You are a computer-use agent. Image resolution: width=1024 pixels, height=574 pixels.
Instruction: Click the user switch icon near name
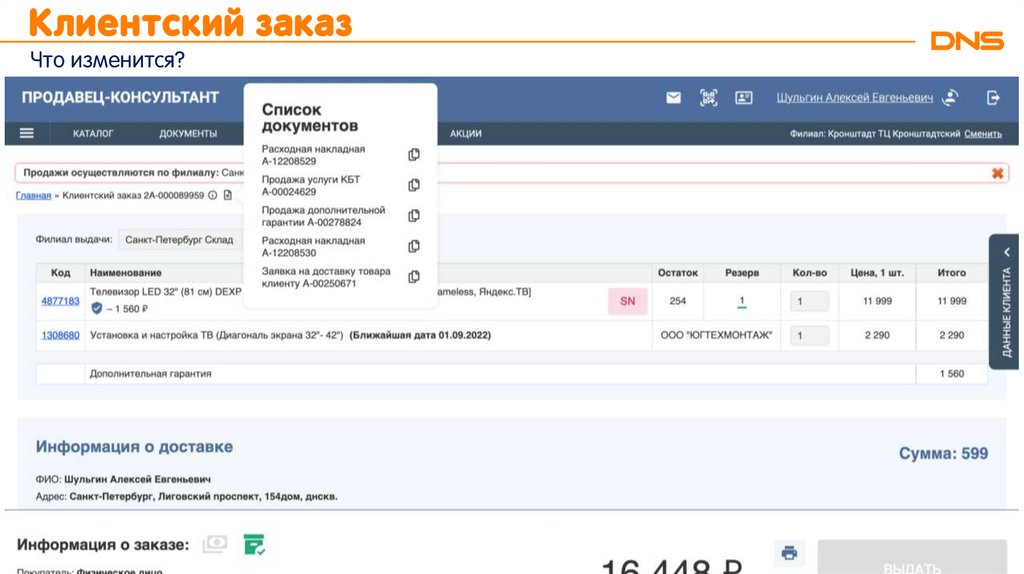(951, 98)
